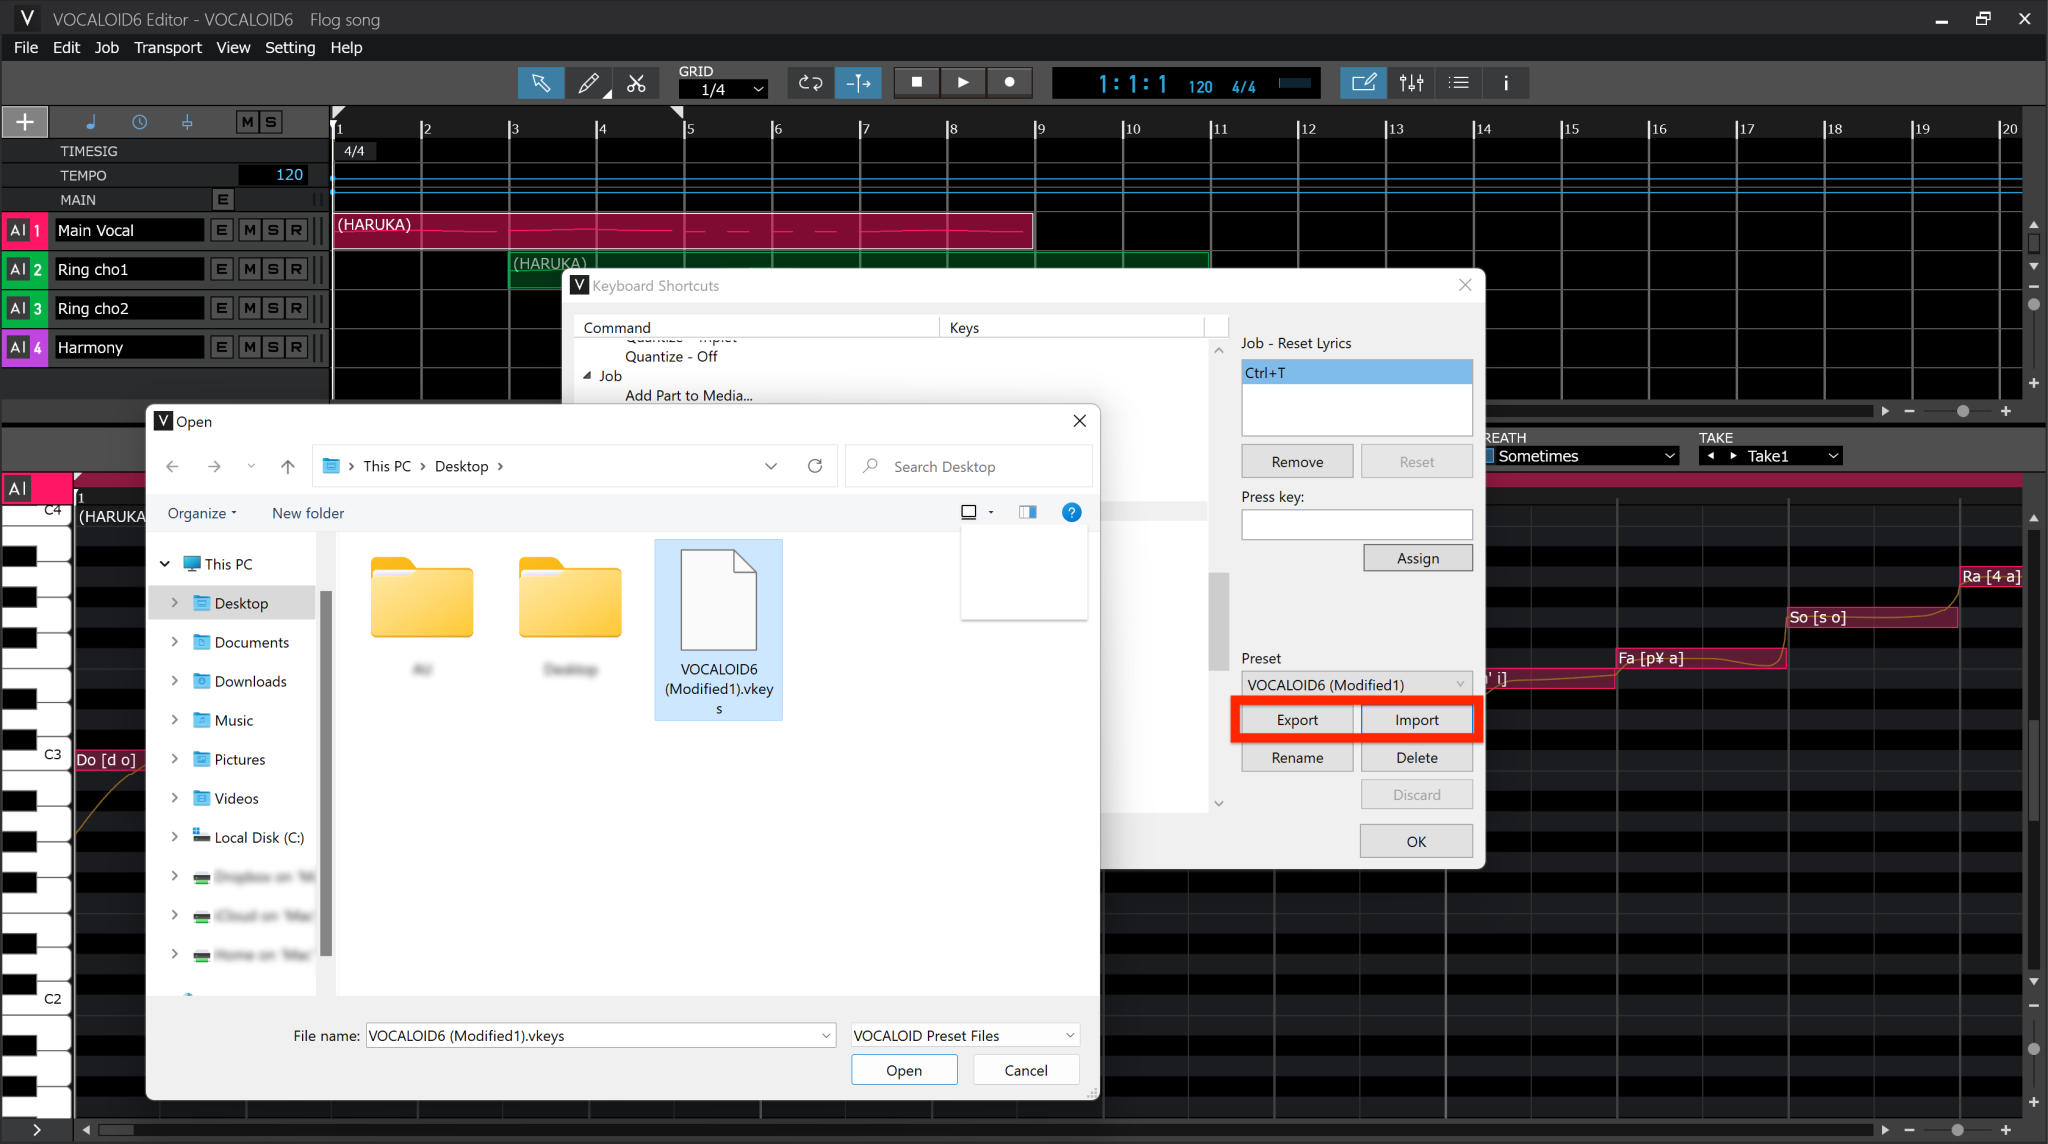This screenshot has width=2048, height=1144.
Task: Toggle the loop playback icon
Action: click(809, 83)
